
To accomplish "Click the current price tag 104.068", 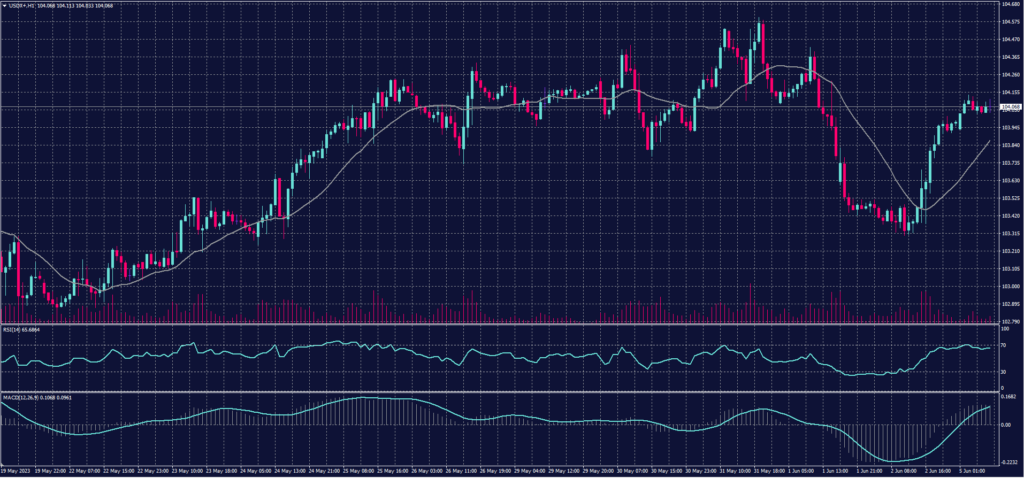I will click(1009, 108).
